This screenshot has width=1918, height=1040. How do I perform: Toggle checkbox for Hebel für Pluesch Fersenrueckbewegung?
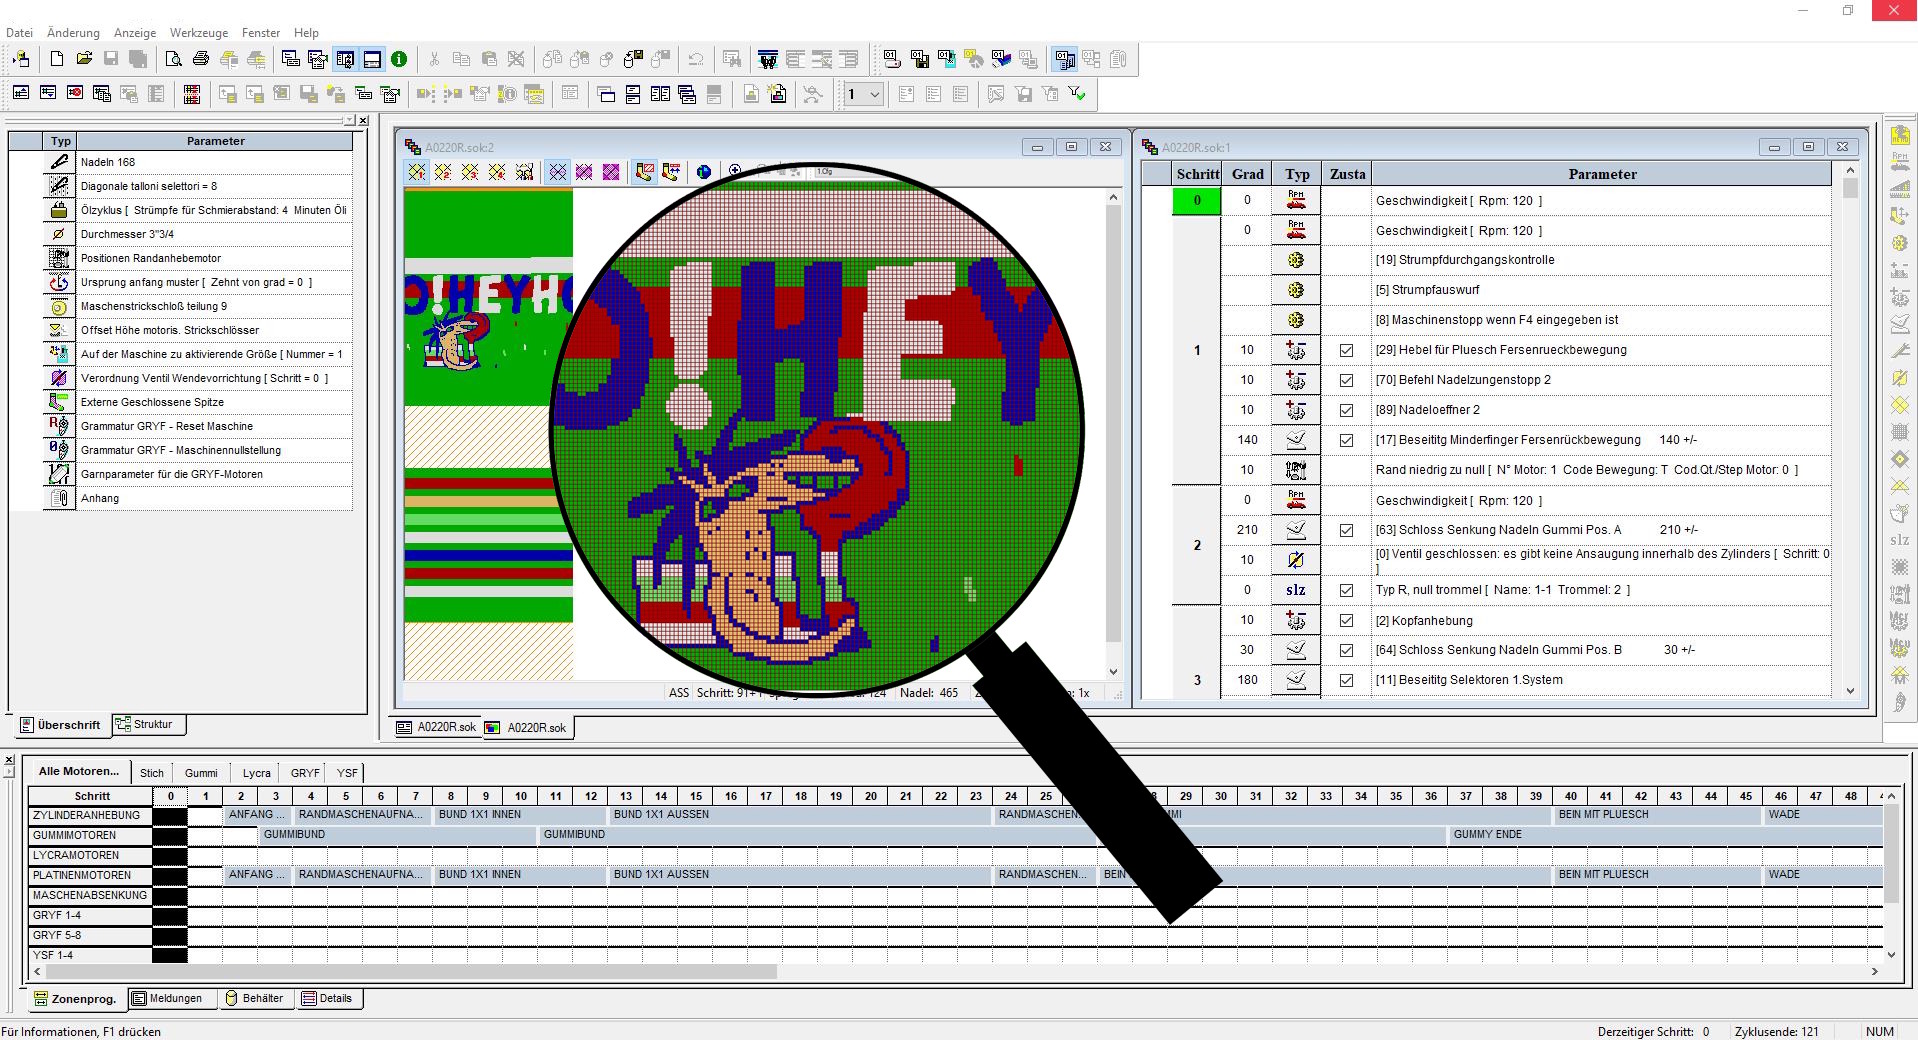coord(1346,350)
